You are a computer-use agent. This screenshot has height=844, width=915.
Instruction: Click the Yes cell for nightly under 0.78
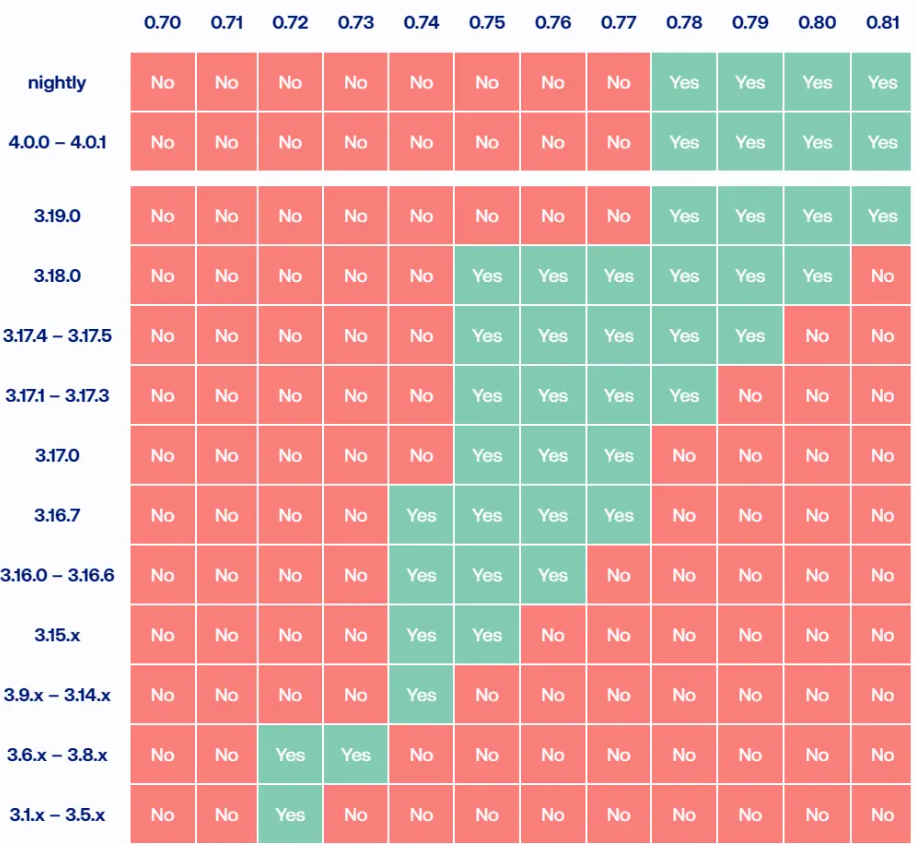click(x=684, y=83)
